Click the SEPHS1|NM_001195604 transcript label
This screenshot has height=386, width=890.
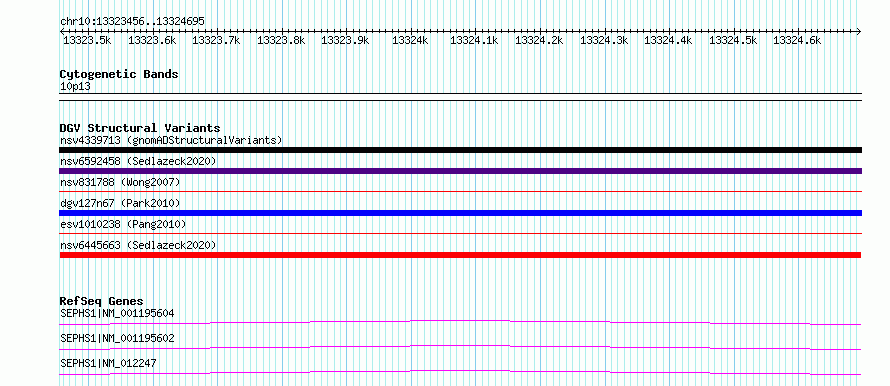coord(117,313)
